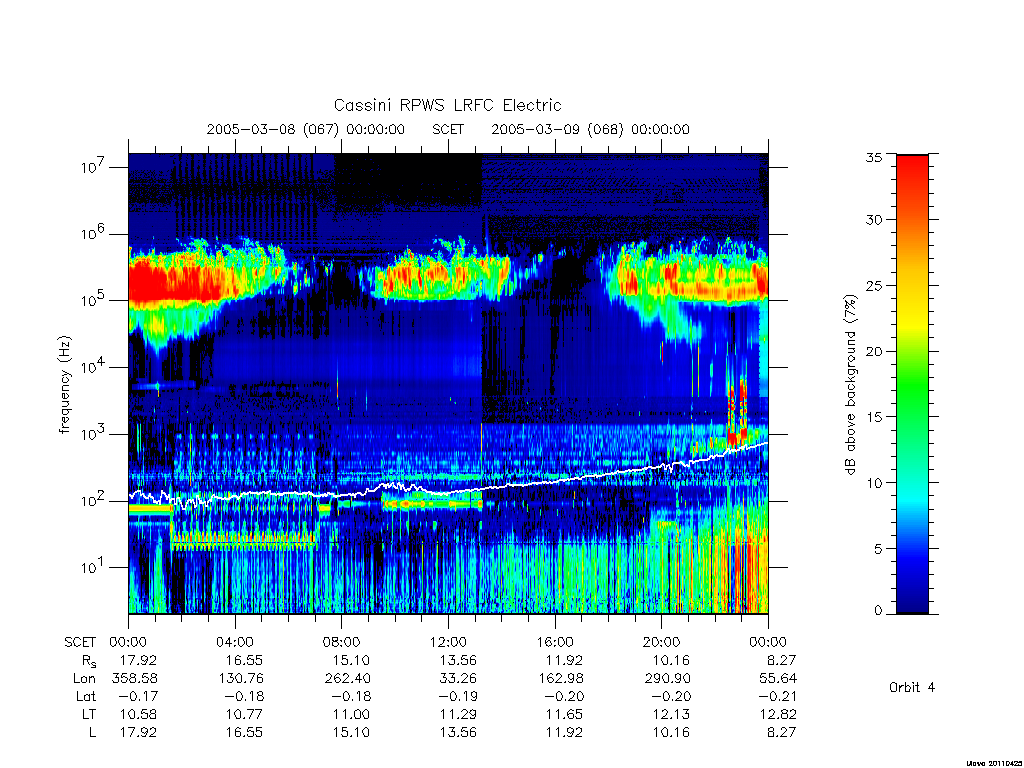The image size is (1024, 768).
Task: Click the dark blue bottom of the color bar
Action: (912, 598)
